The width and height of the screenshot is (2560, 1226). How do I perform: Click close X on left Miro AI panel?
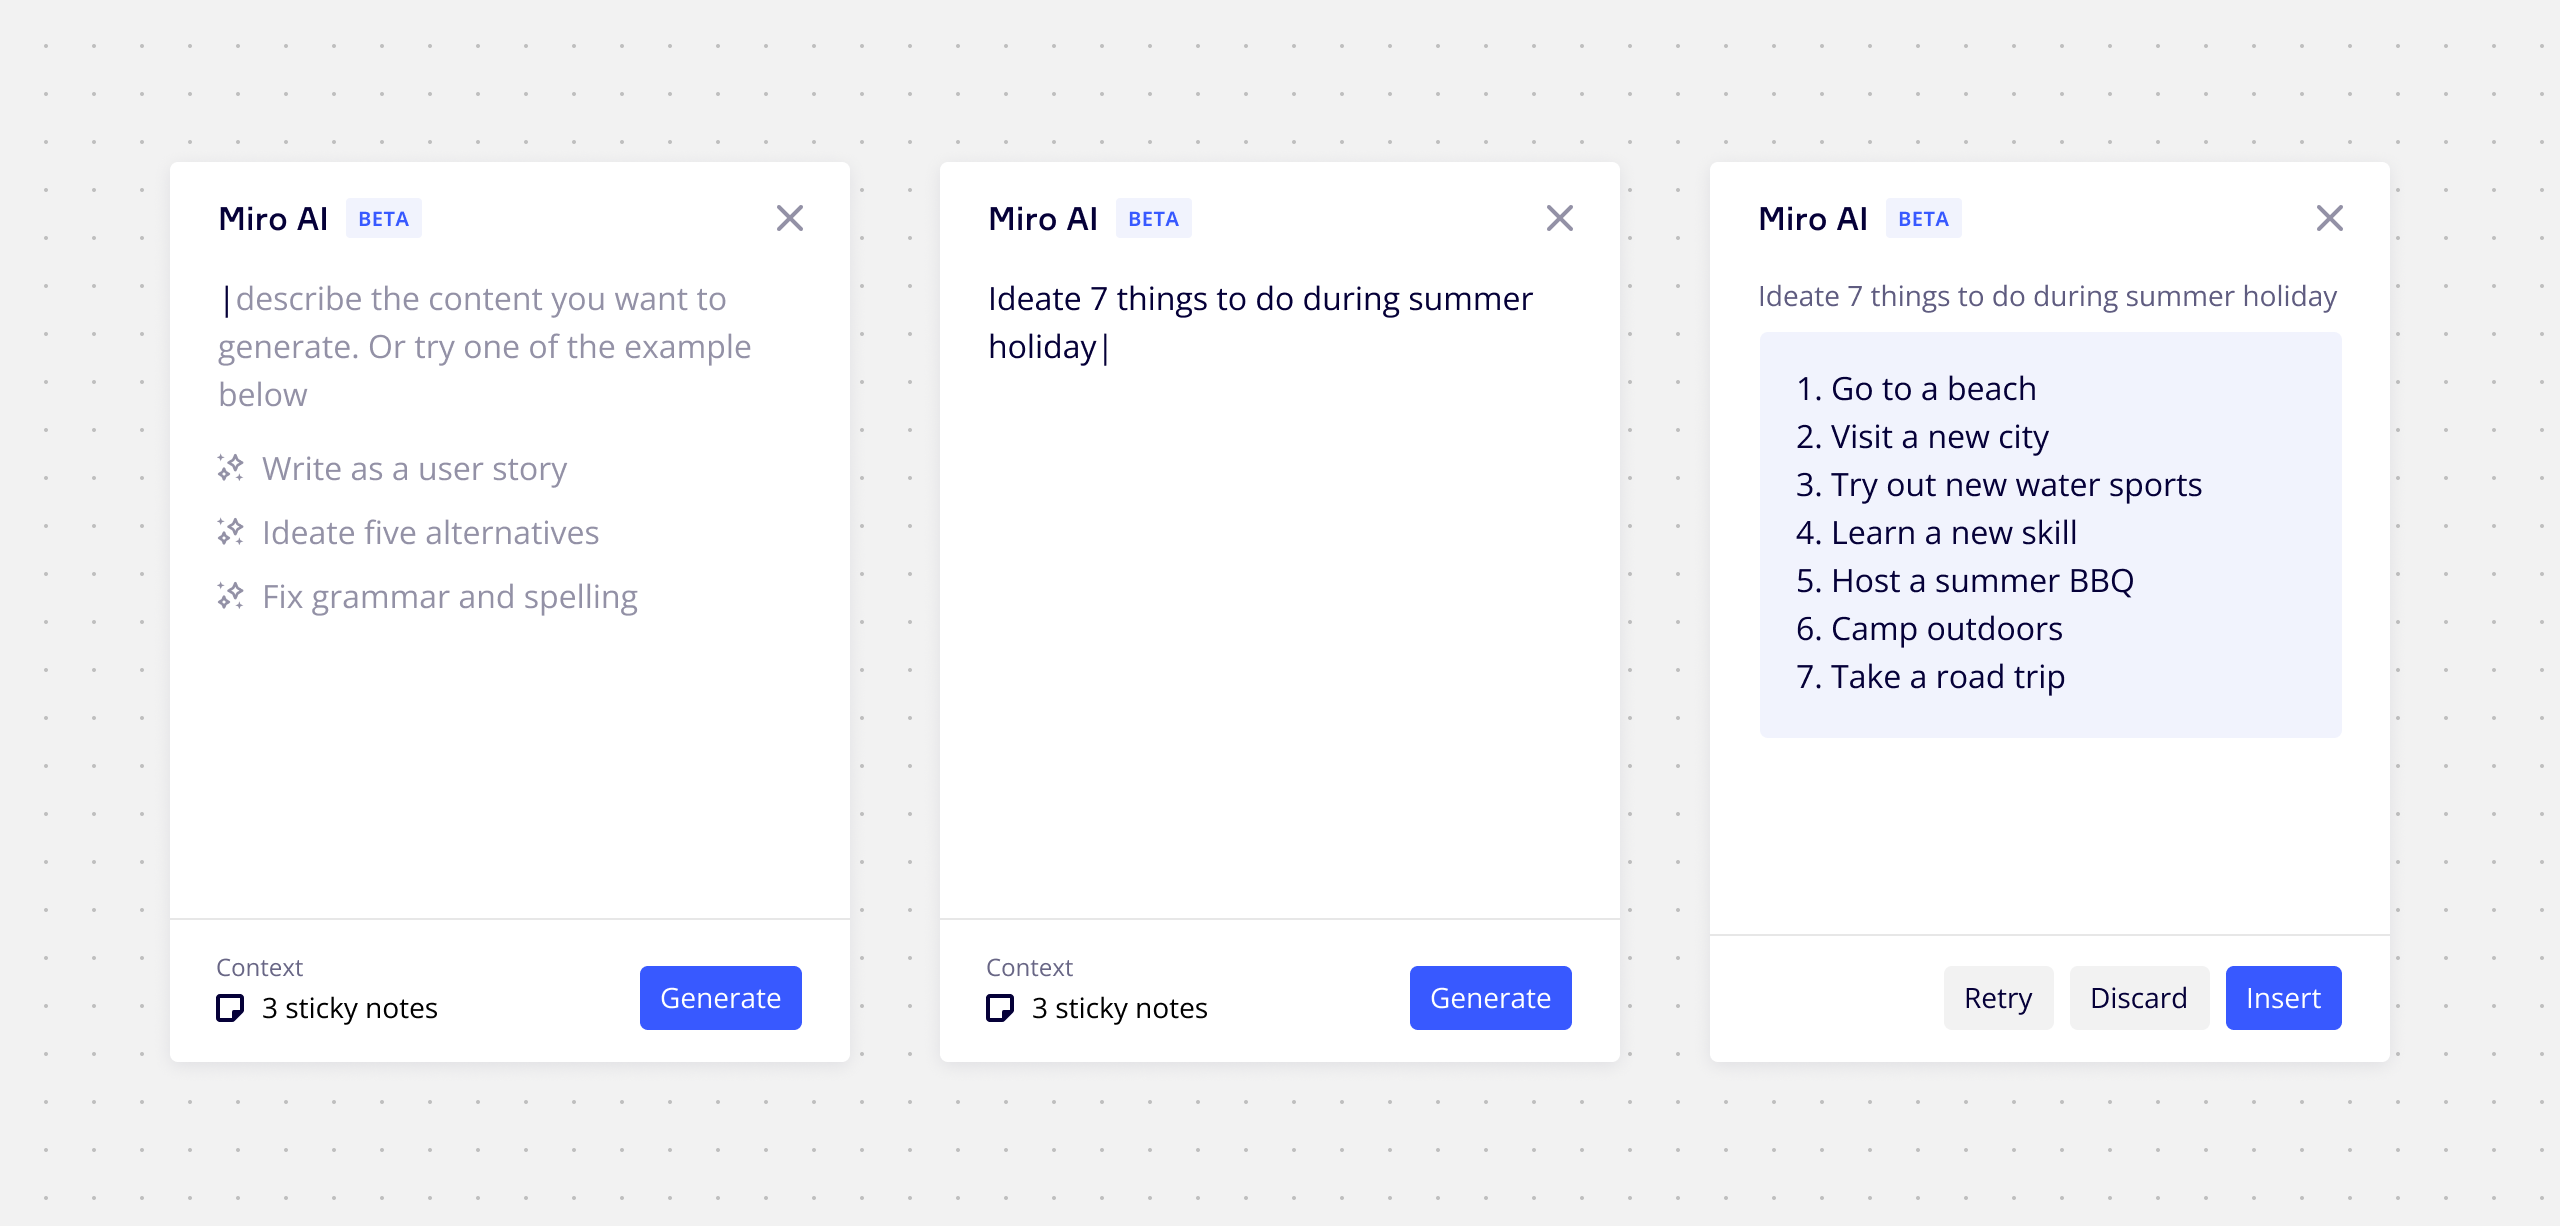(x=789, y=215)
